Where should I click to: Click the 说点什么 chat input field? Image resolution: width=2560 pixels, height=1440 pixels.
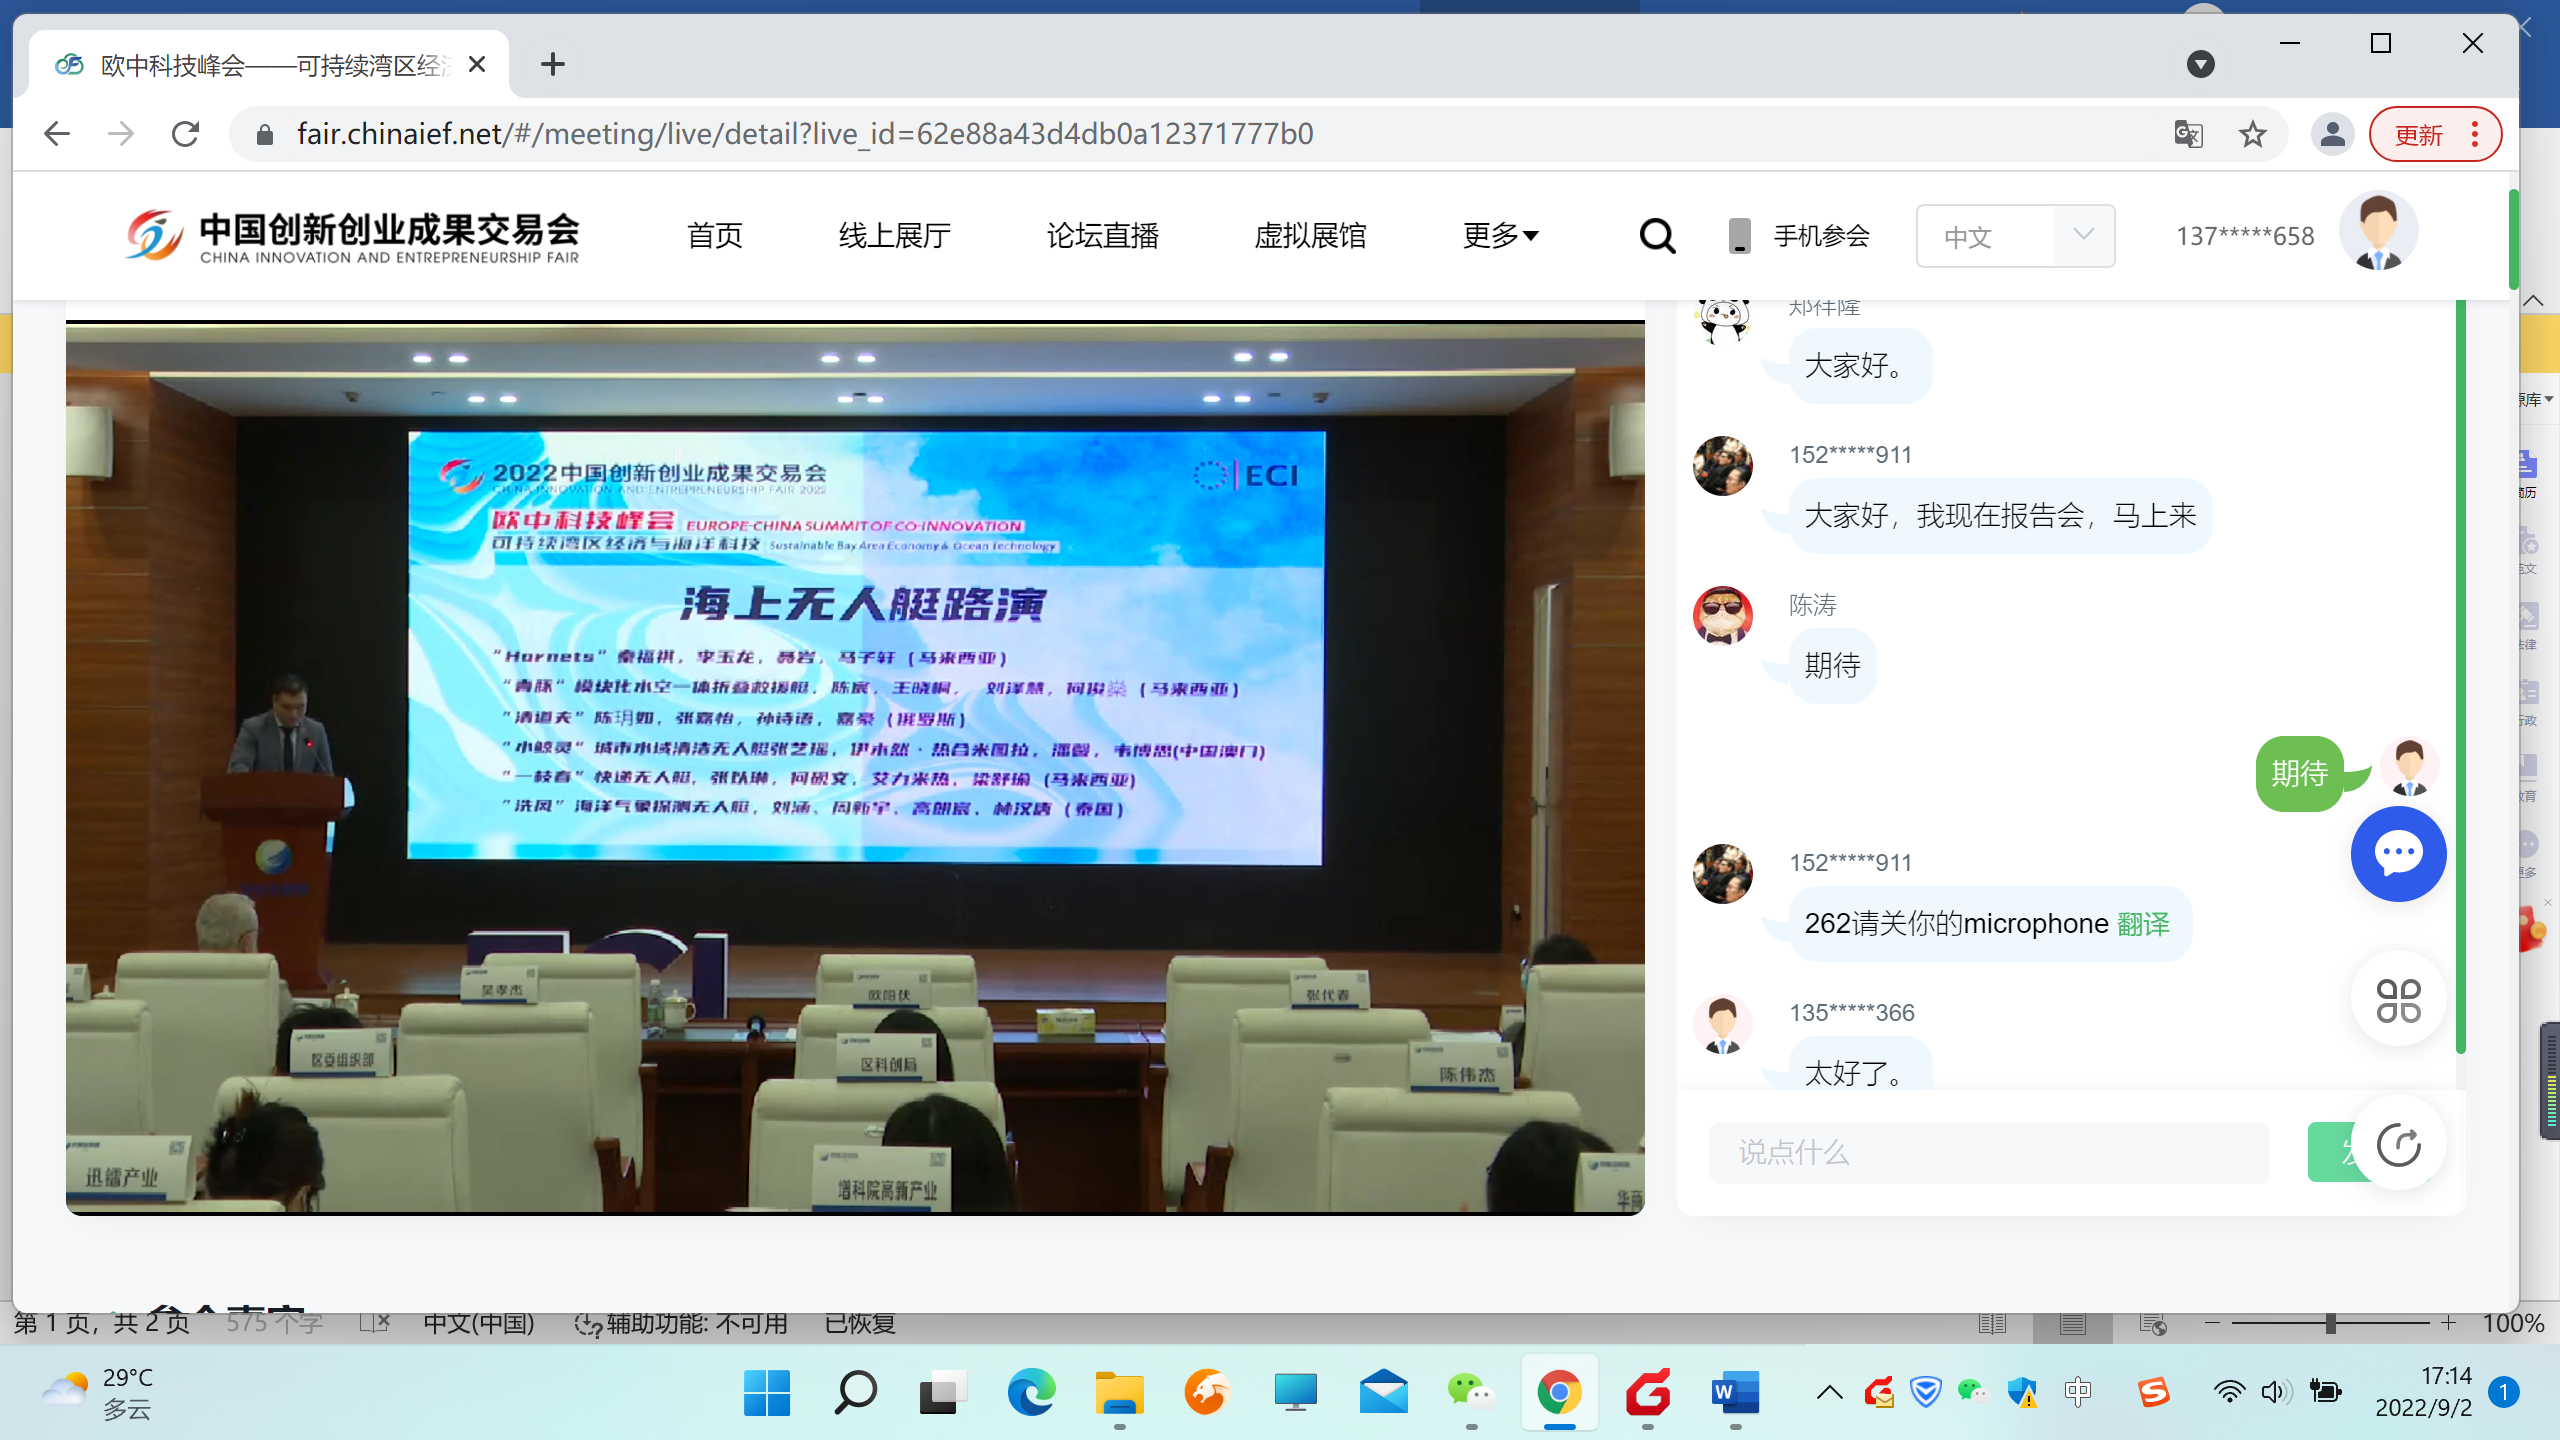1987,1152
